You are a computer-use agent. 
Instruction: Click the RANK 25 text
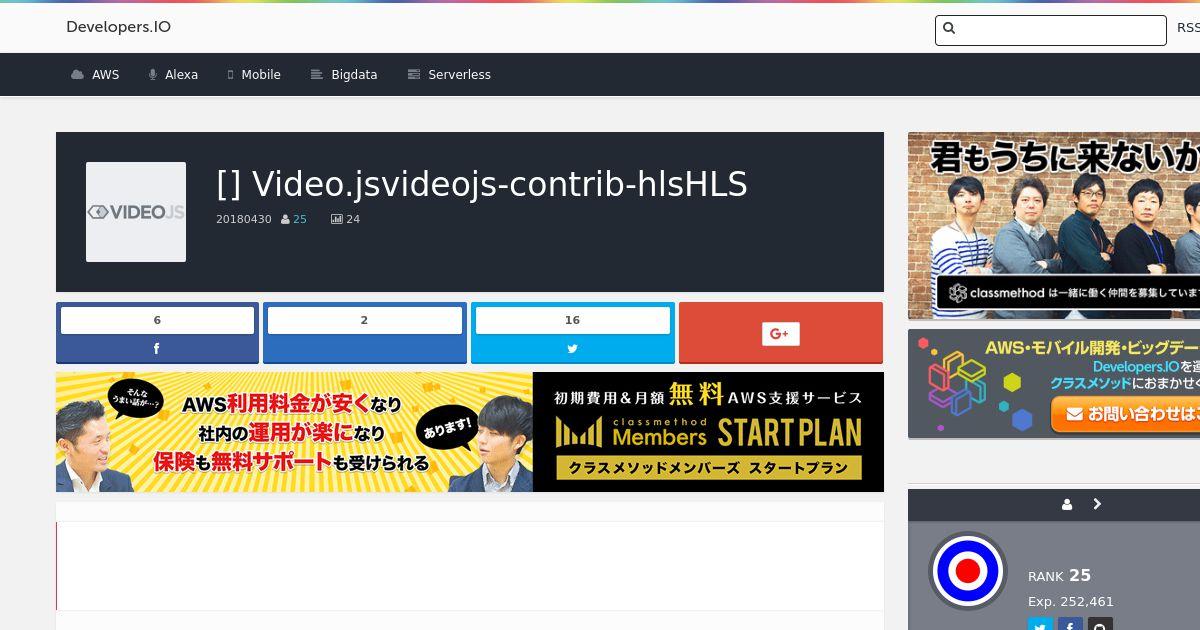click(1059, 576)
